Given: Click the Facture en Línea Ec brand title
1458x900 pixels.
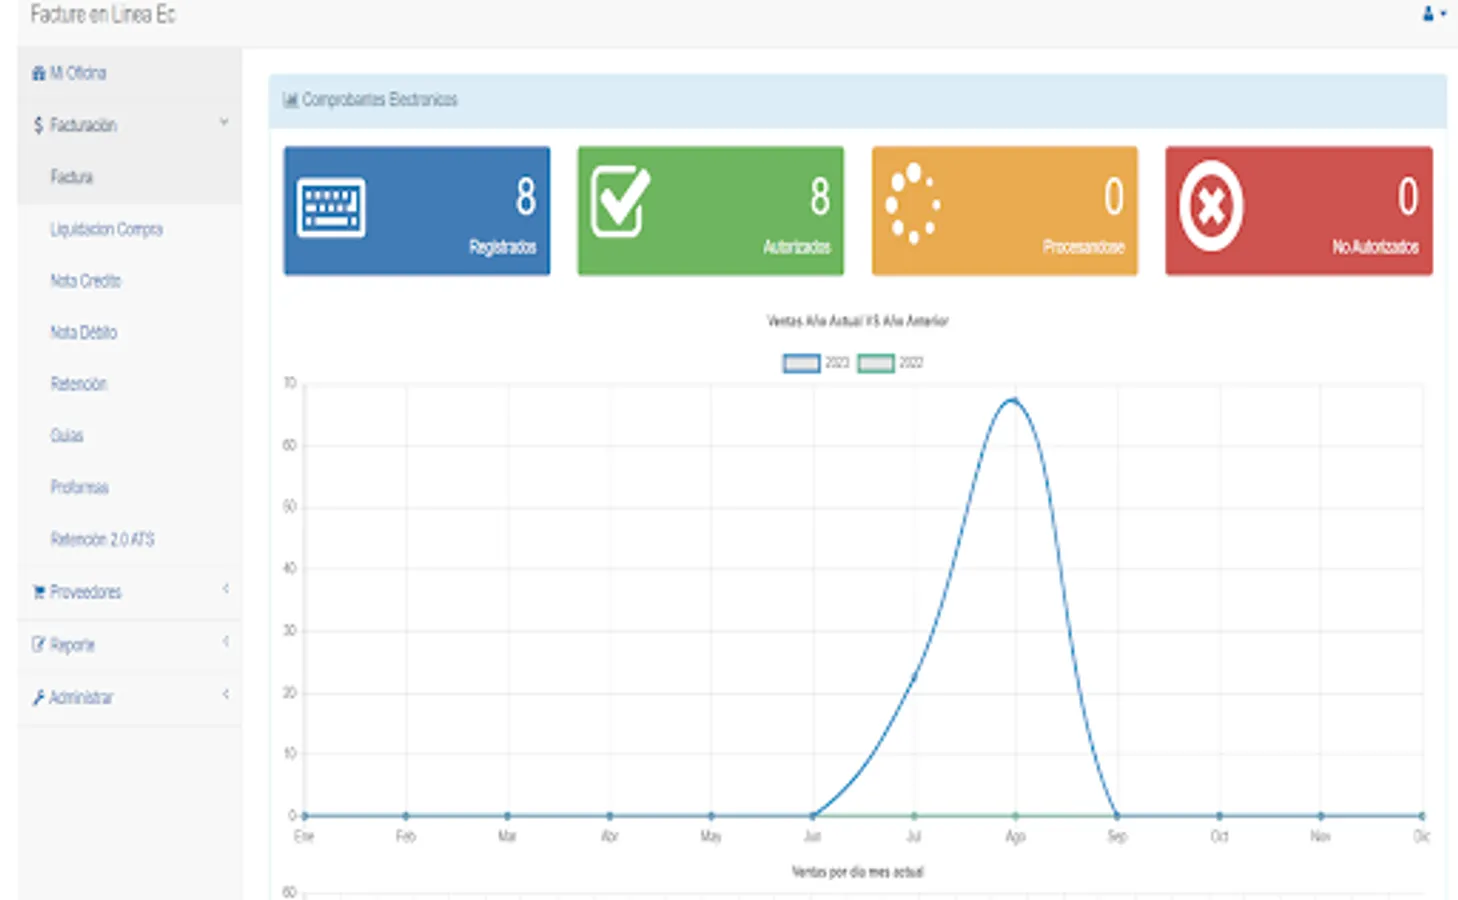Looking at the screenshot, I should tap(103, 14).
